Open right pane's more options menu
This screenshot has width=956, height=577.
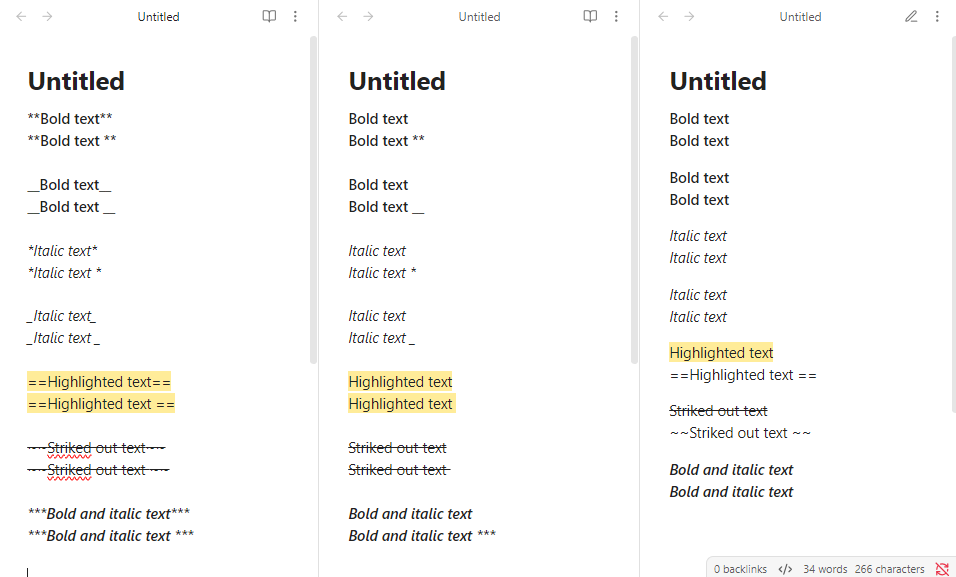(x=937, y=16)
